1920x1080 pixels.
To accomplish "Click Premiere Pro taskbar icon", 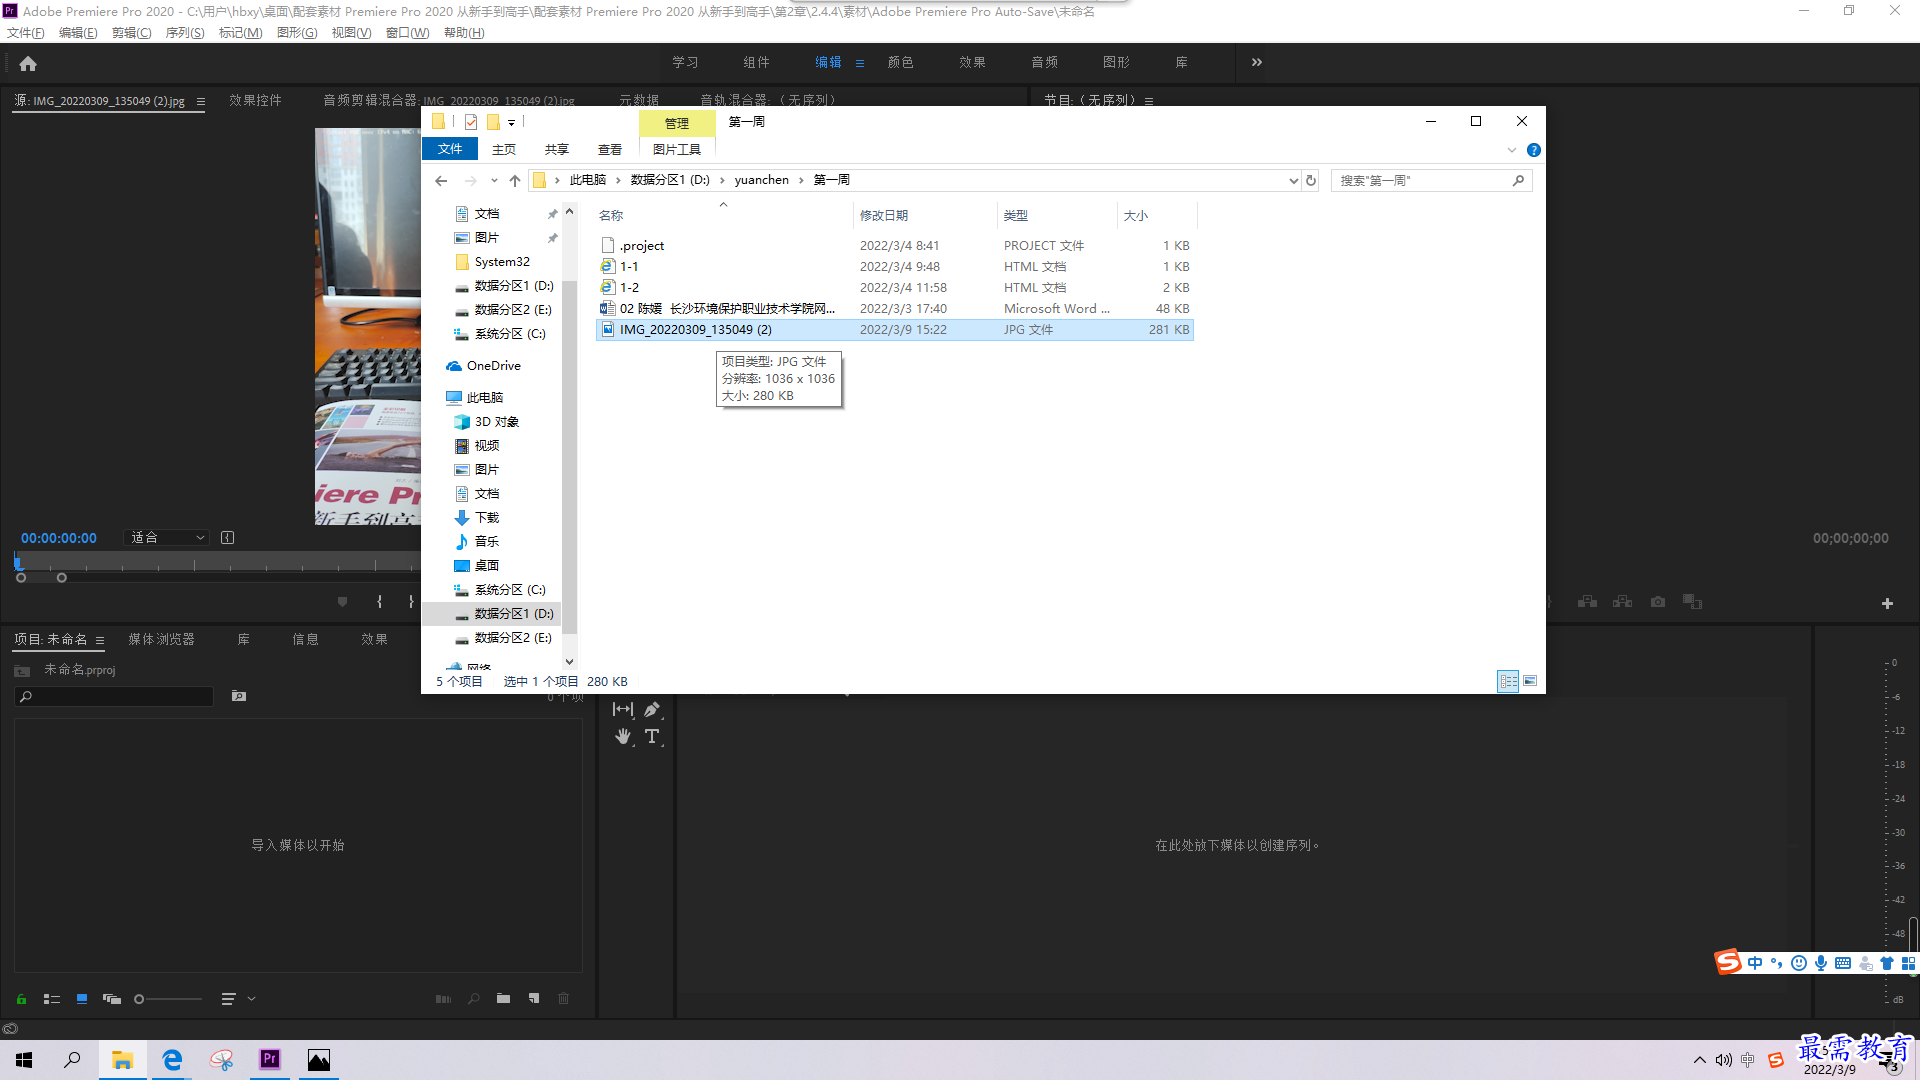I will 270,1059.
